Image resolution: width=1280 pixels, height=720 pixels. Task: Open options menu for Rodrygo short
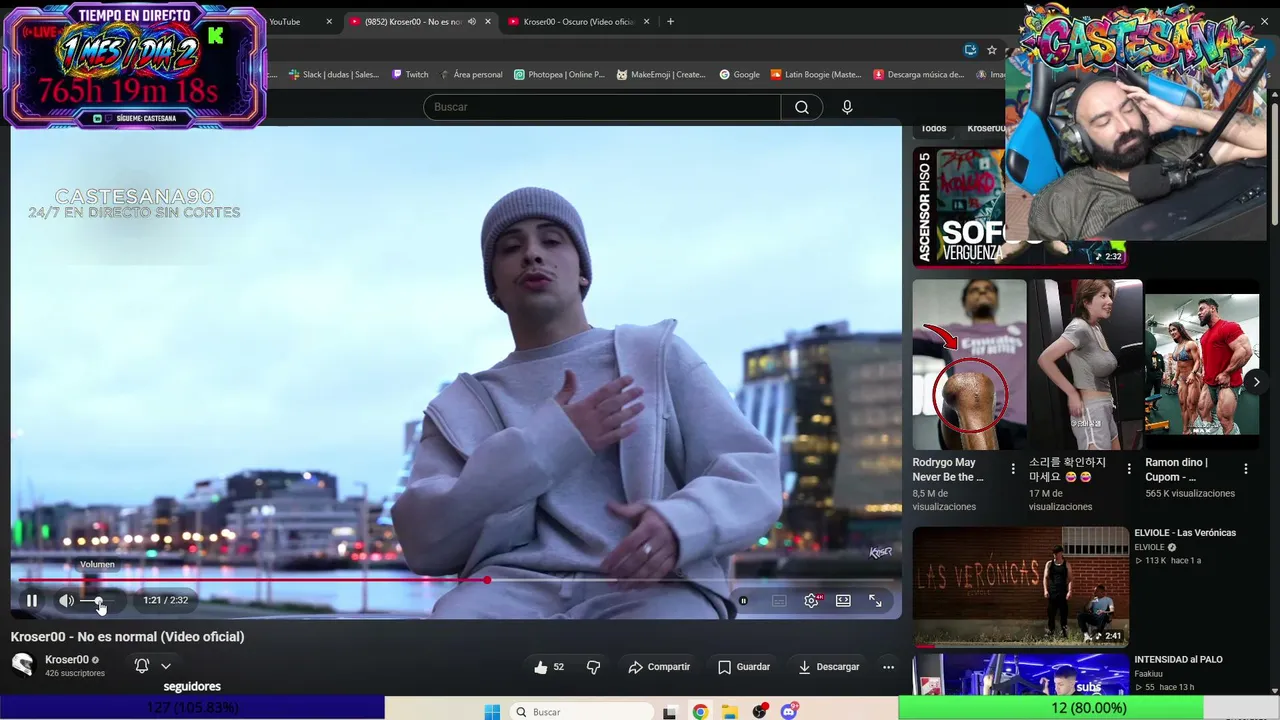pos(1013,468)
